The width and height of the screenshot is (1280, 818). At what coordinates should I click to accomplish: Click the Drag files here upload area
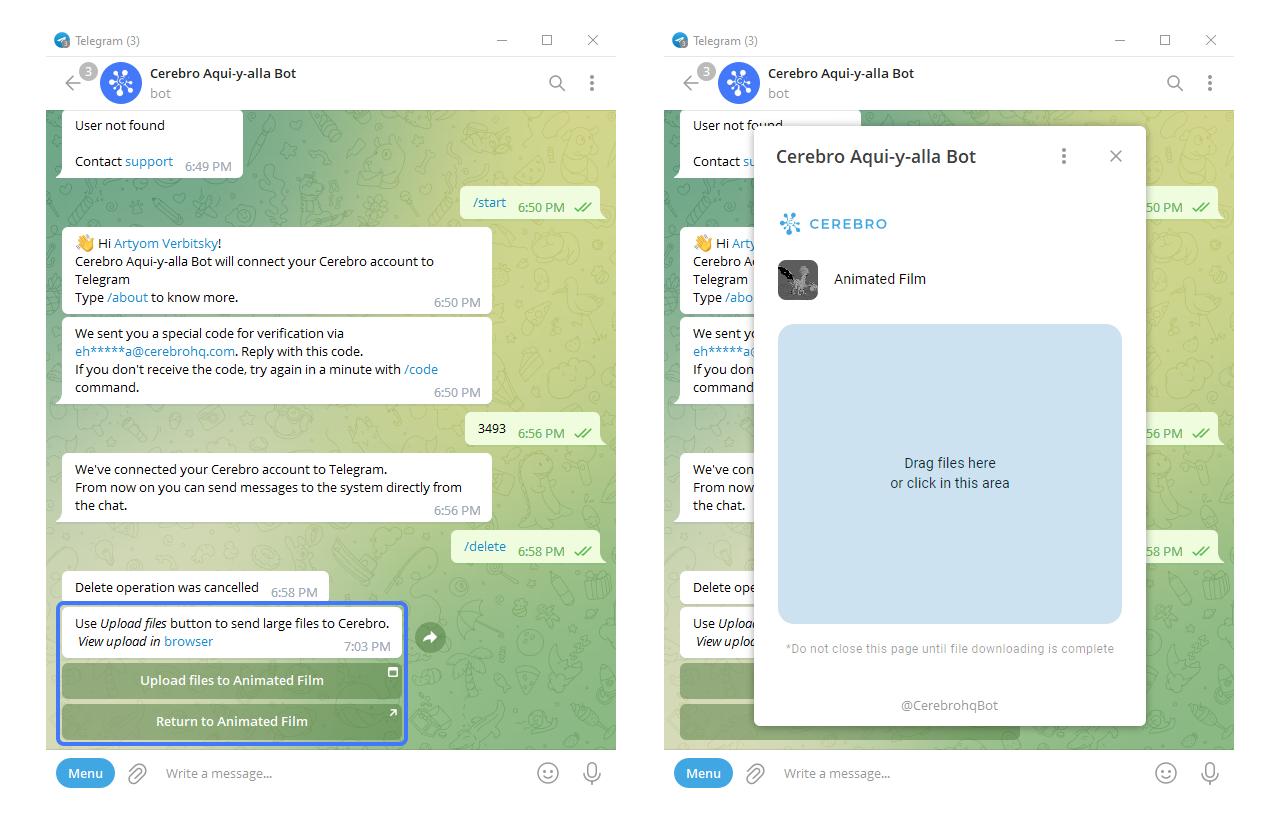point(950,474)
